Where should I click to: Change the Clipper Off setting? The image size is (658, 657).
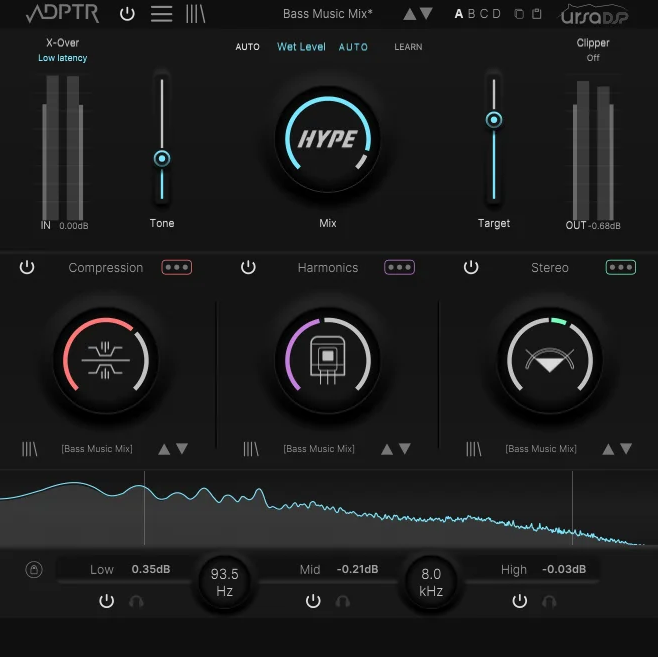(x=593, y=58)
